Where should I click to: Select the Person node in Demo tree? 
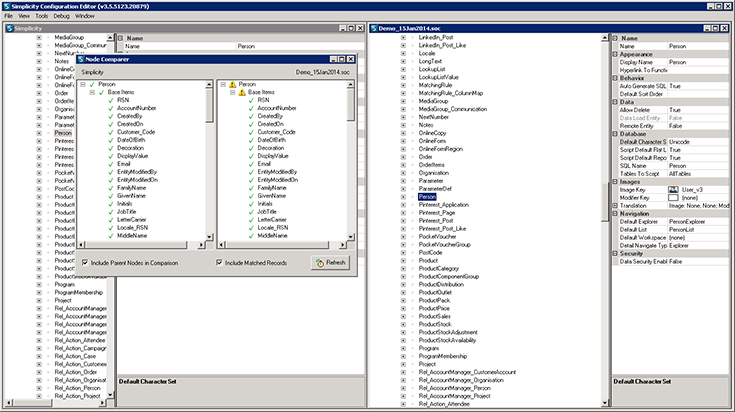click(x=427, y=197)
